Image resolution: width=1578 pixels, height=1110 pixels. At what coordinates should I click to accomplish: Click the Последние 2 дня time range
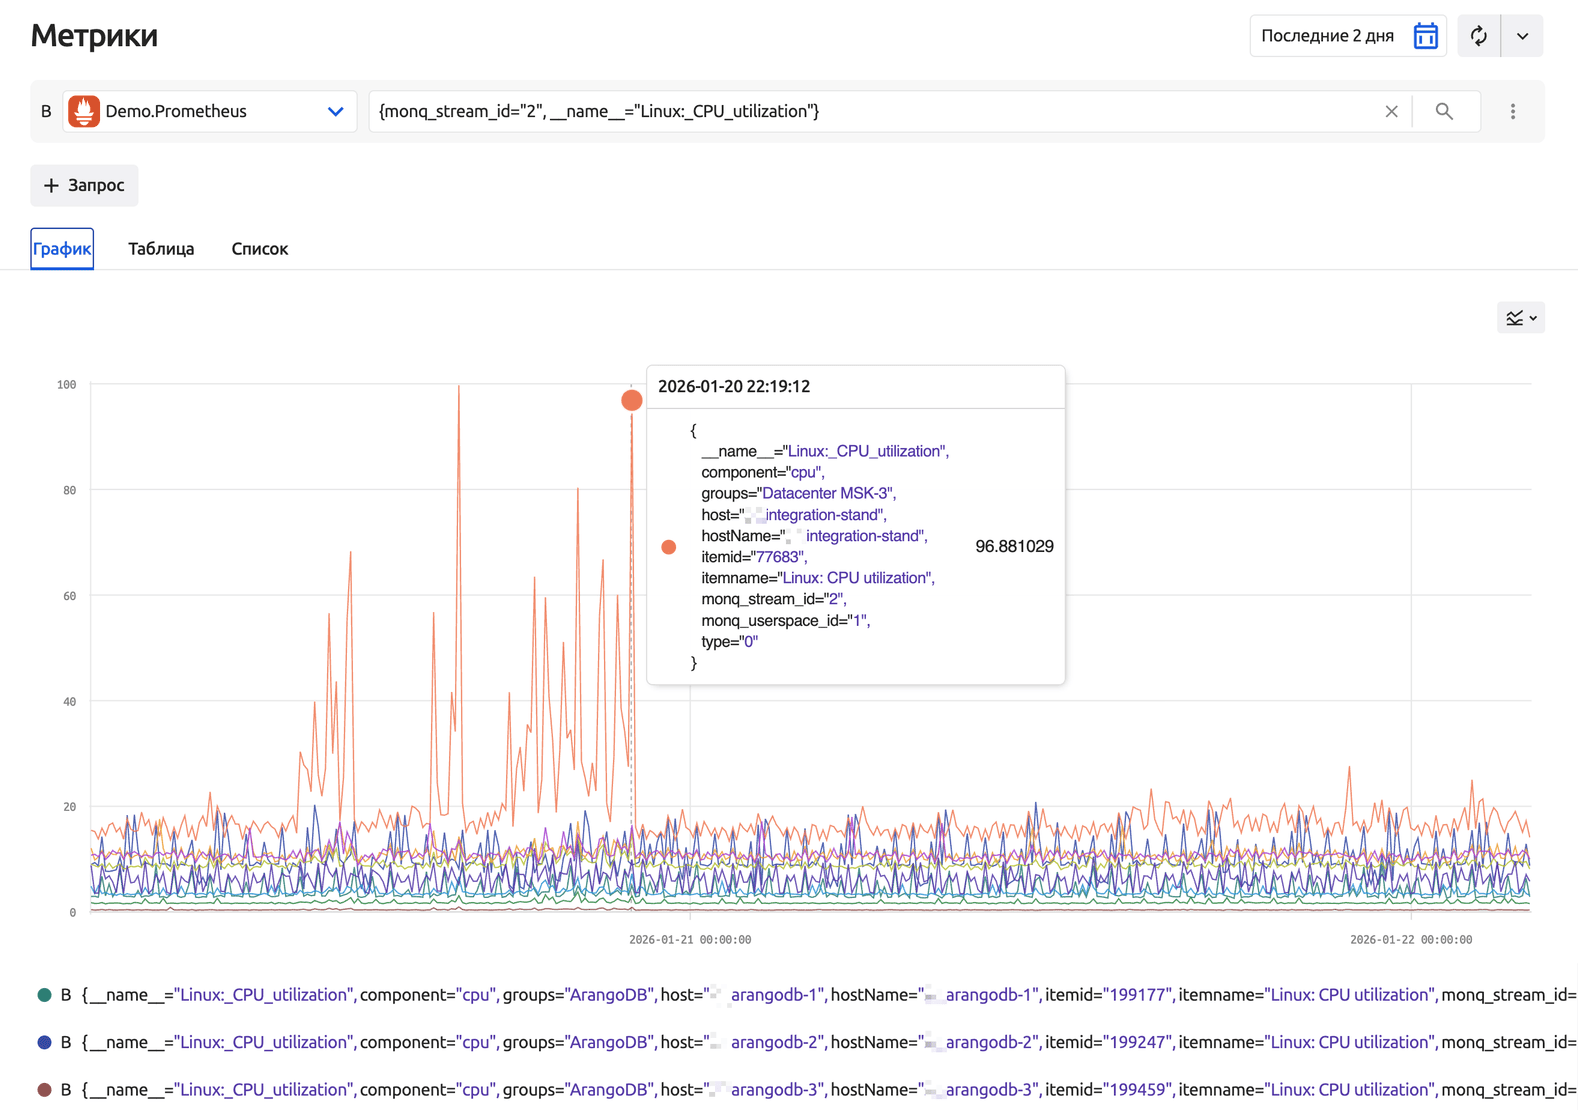tap(1327, 36)
